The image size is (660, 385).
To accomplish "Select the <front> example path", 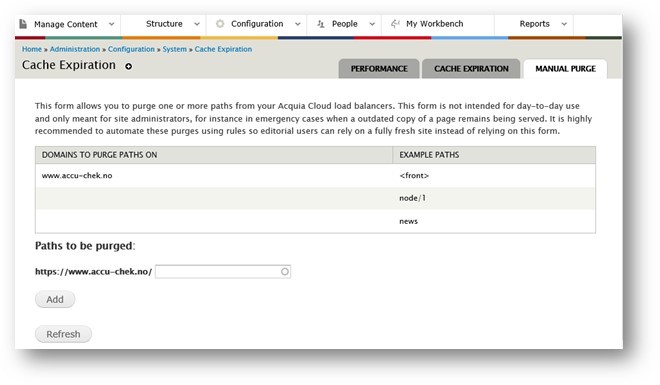I will coord(414,175).
